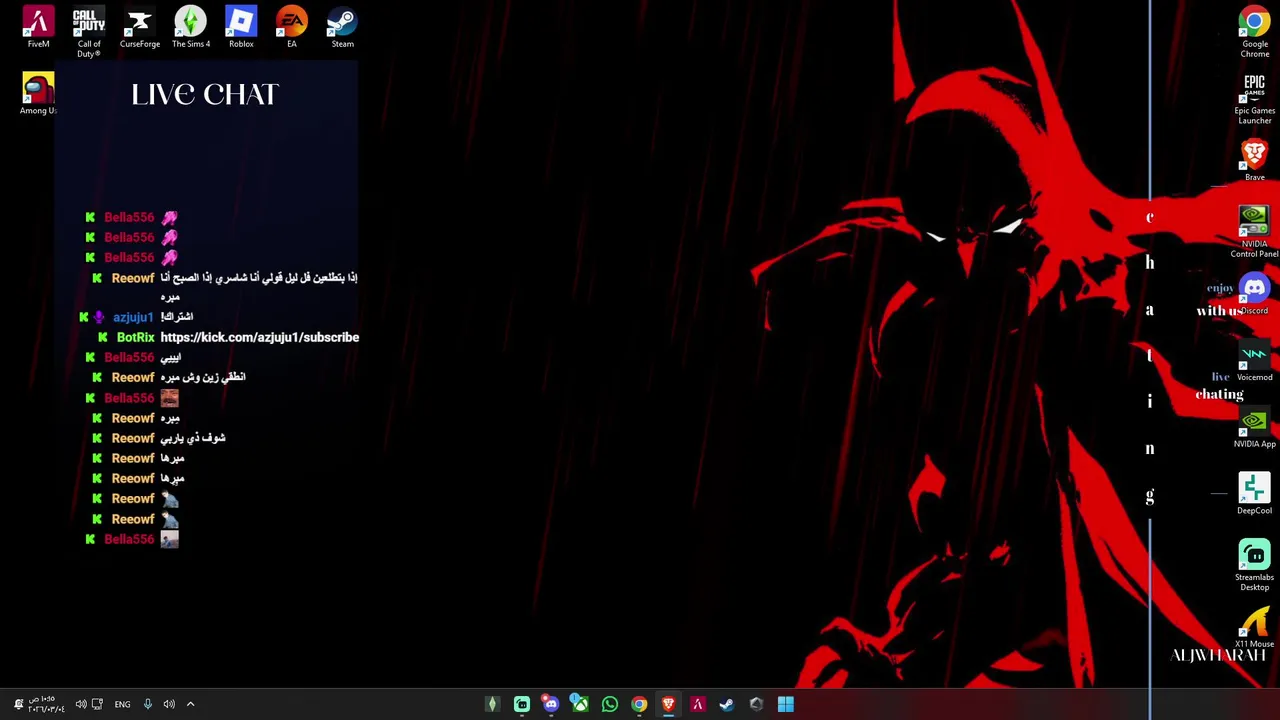Change the ENG input language
Screen dimensions: 1280x720
click(x=122, y=705)
